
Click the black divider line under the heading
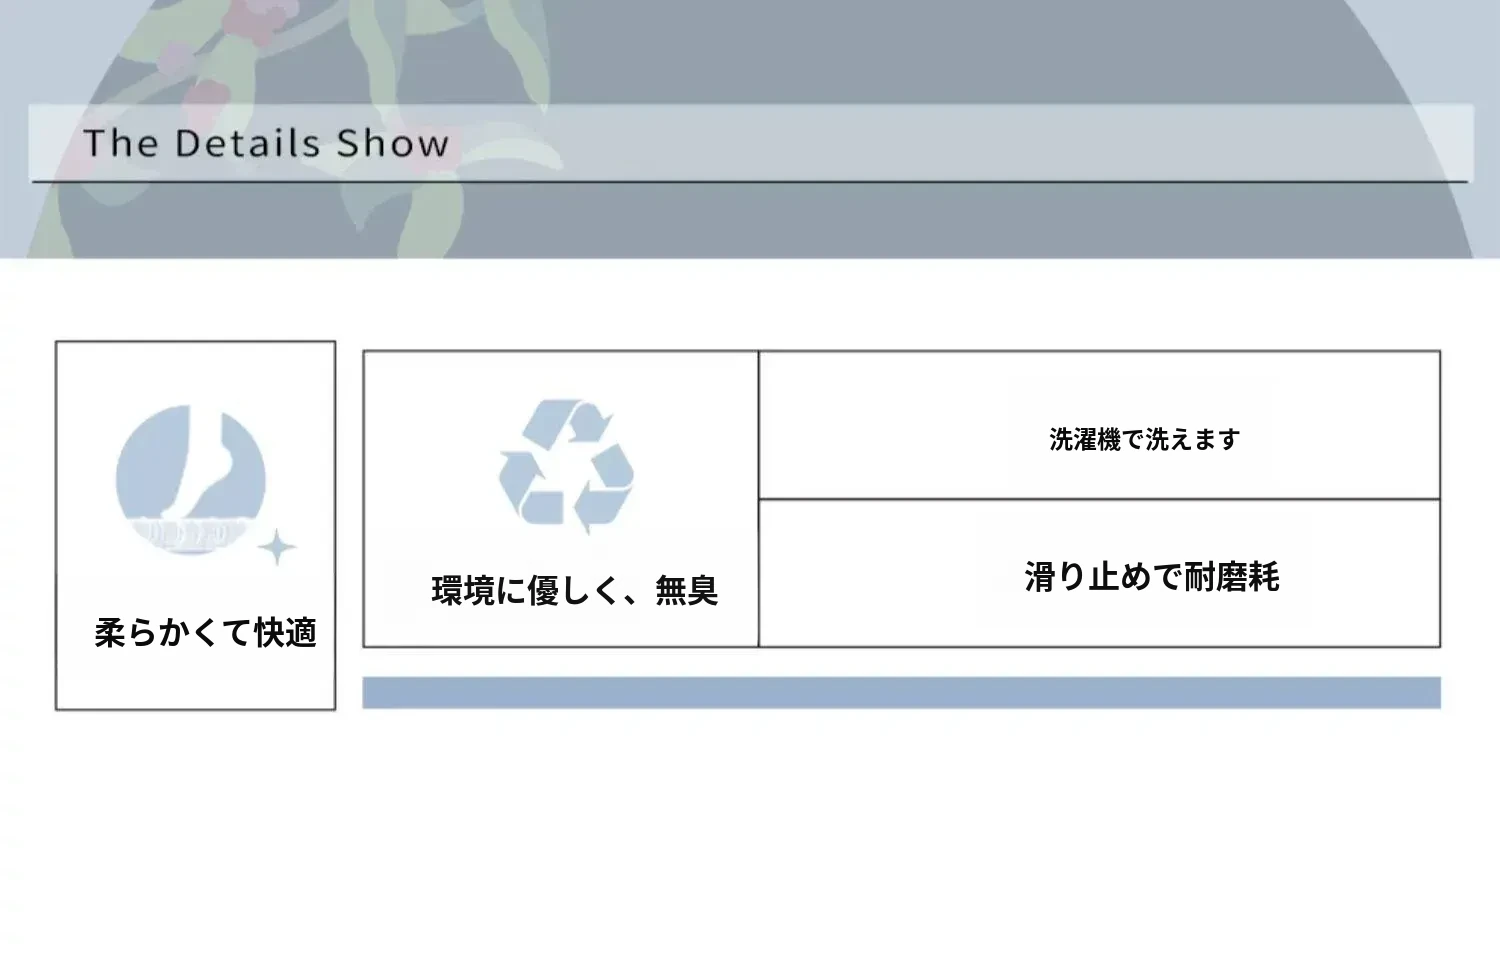pos(750,182)
